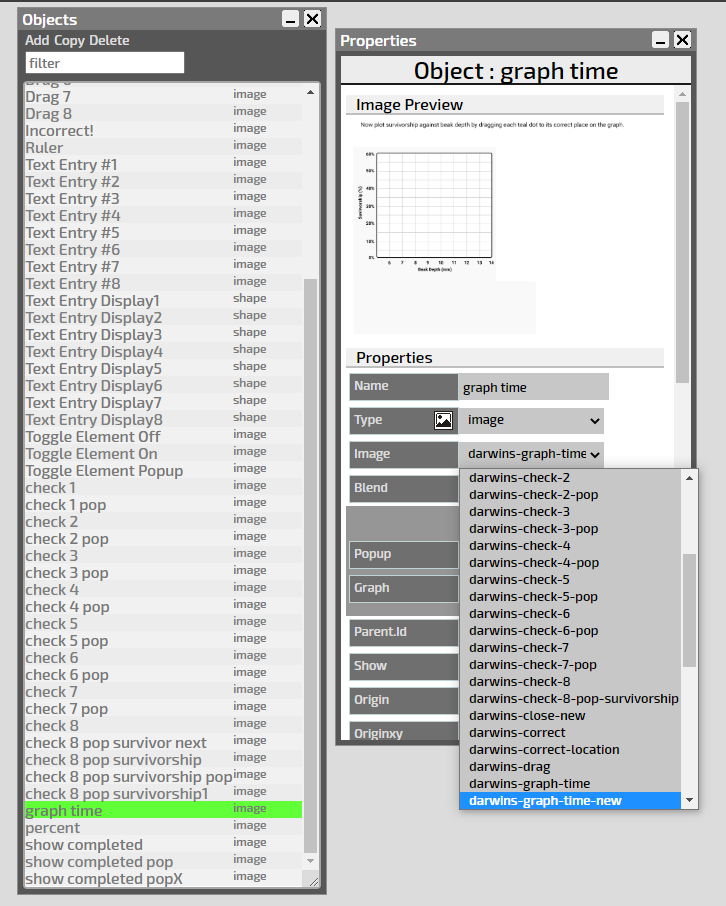Close the Properties panel
The height and width of the screenshot is (906, 726).
pyautogui.click(x=682, y=40)
